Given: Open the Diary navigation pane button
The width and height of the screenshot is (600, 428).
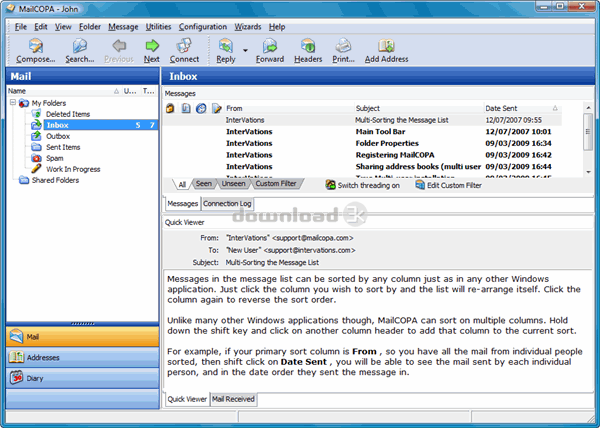Looking at the screenshot, I should 83,378.
